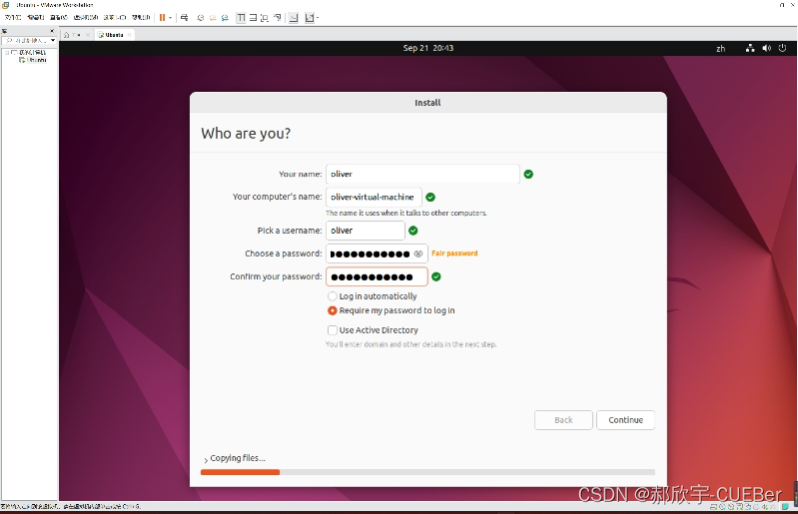Open the library search dropdown arrow
Viewport: 798px width, 514px height.
(x=53, y=40)
